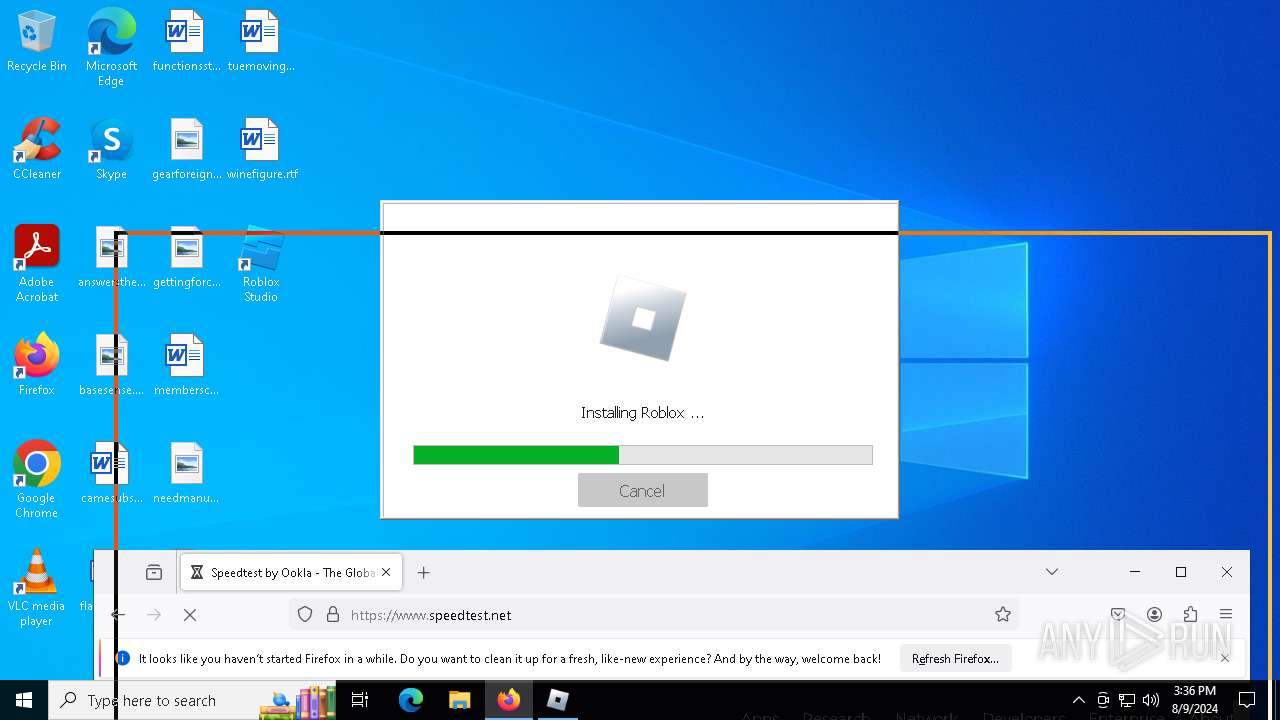Open Task View on the taskbar
Image resolution: width=1280 pixels, height=720 pixels.
[x=360, y=700]
